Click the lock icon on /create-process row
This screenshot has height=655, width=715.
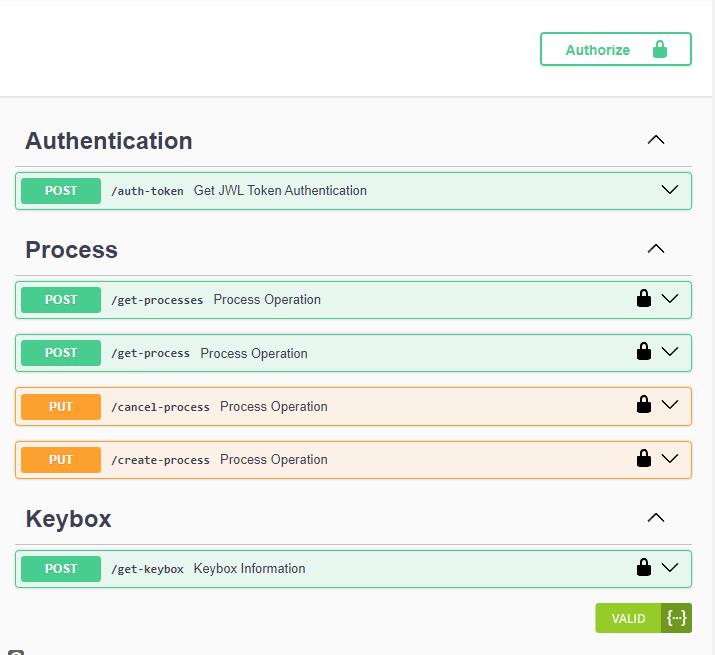(644, 458)
